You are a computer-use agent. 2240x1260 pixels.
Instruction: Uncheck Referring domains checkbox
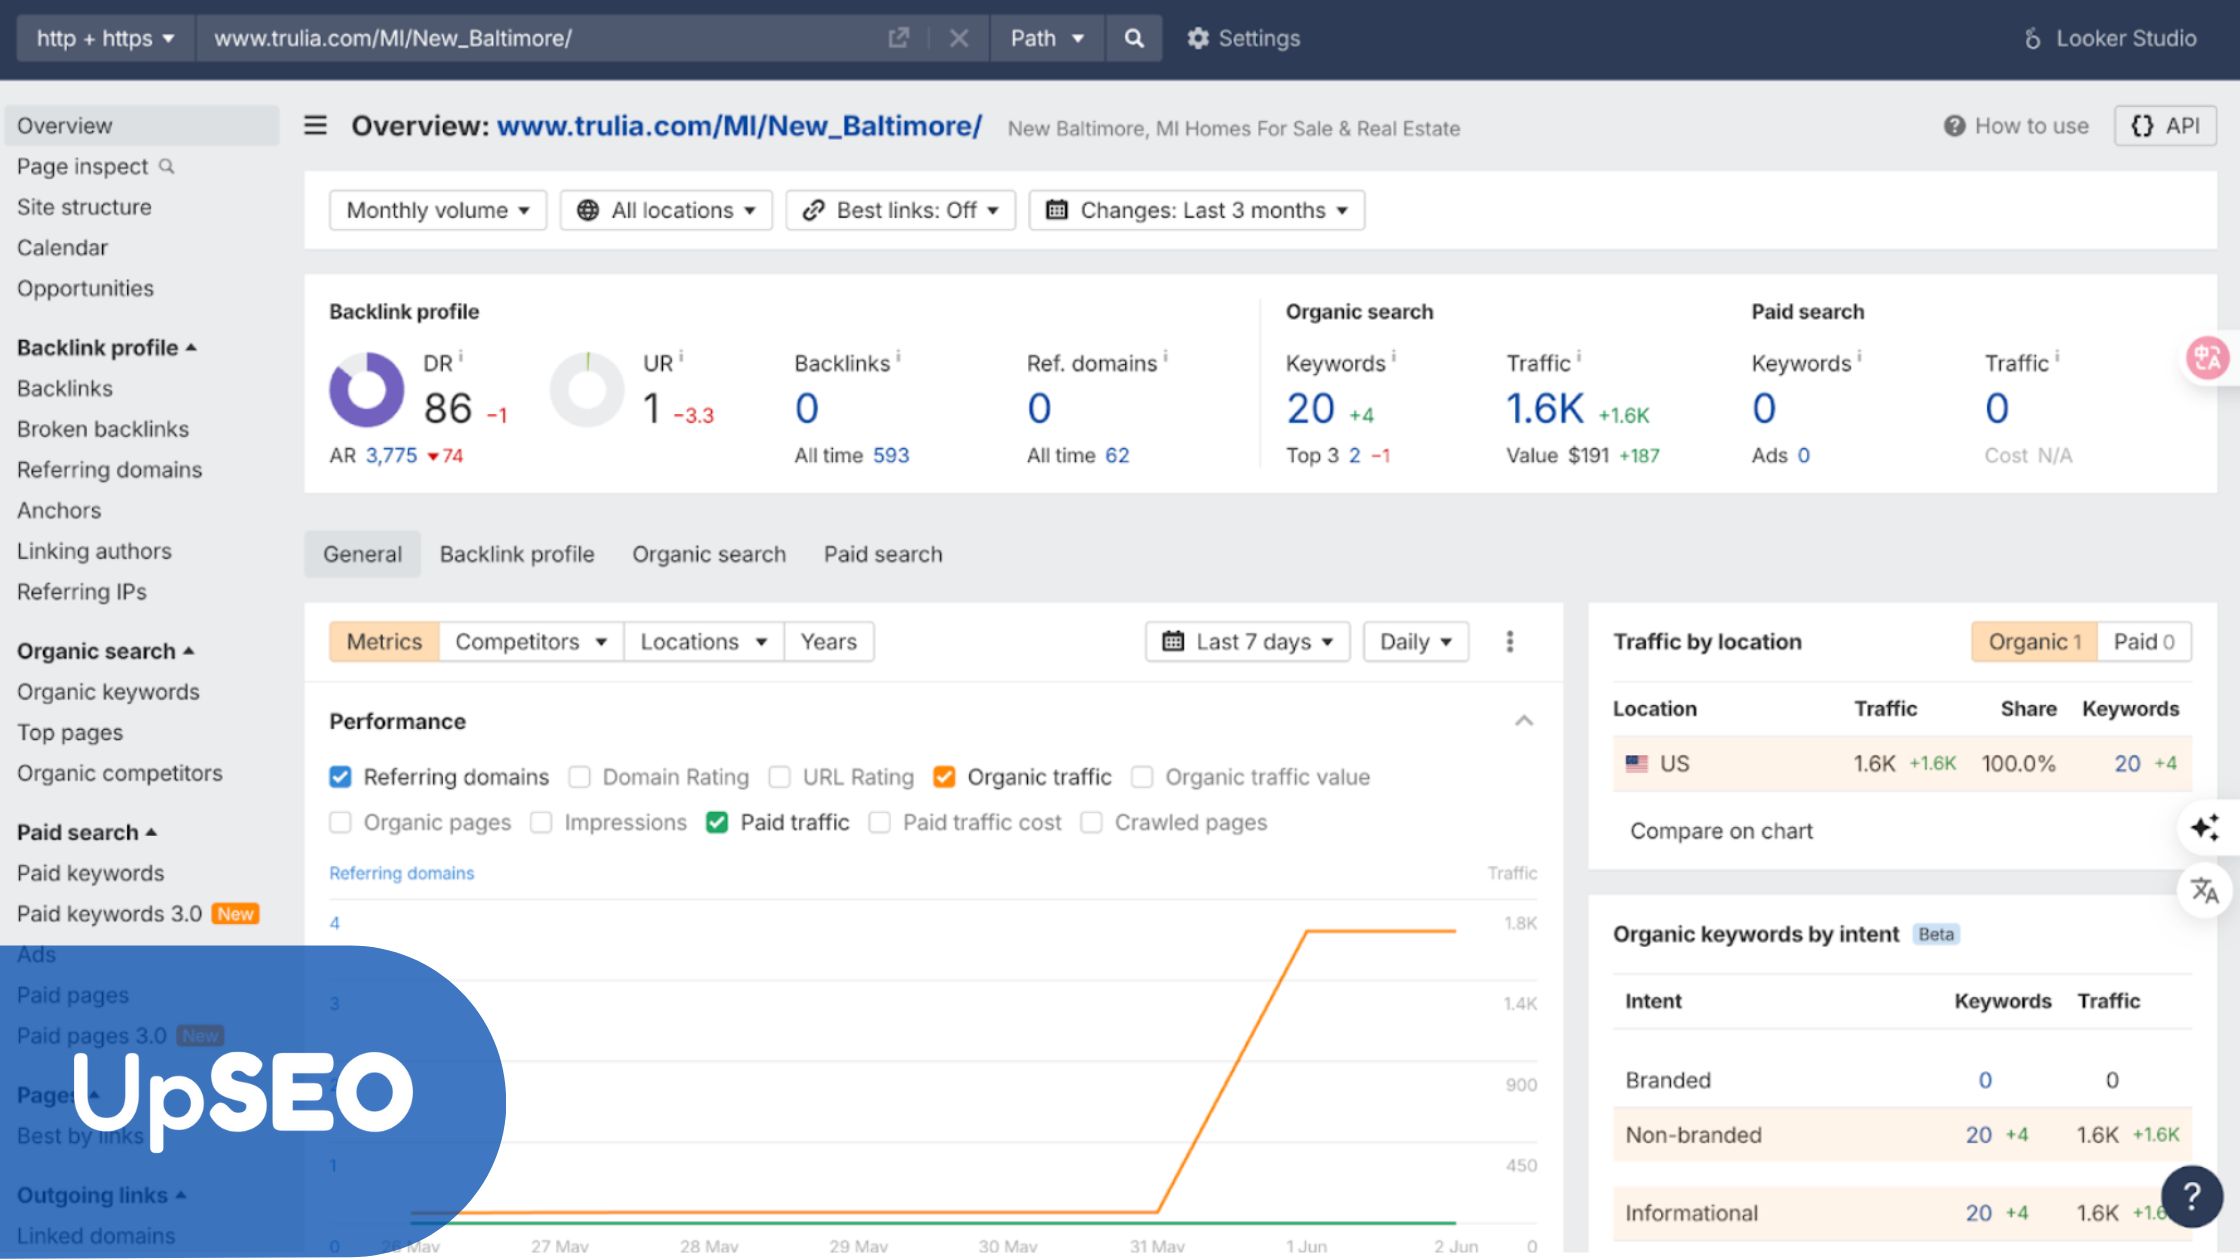click(340, 777)
